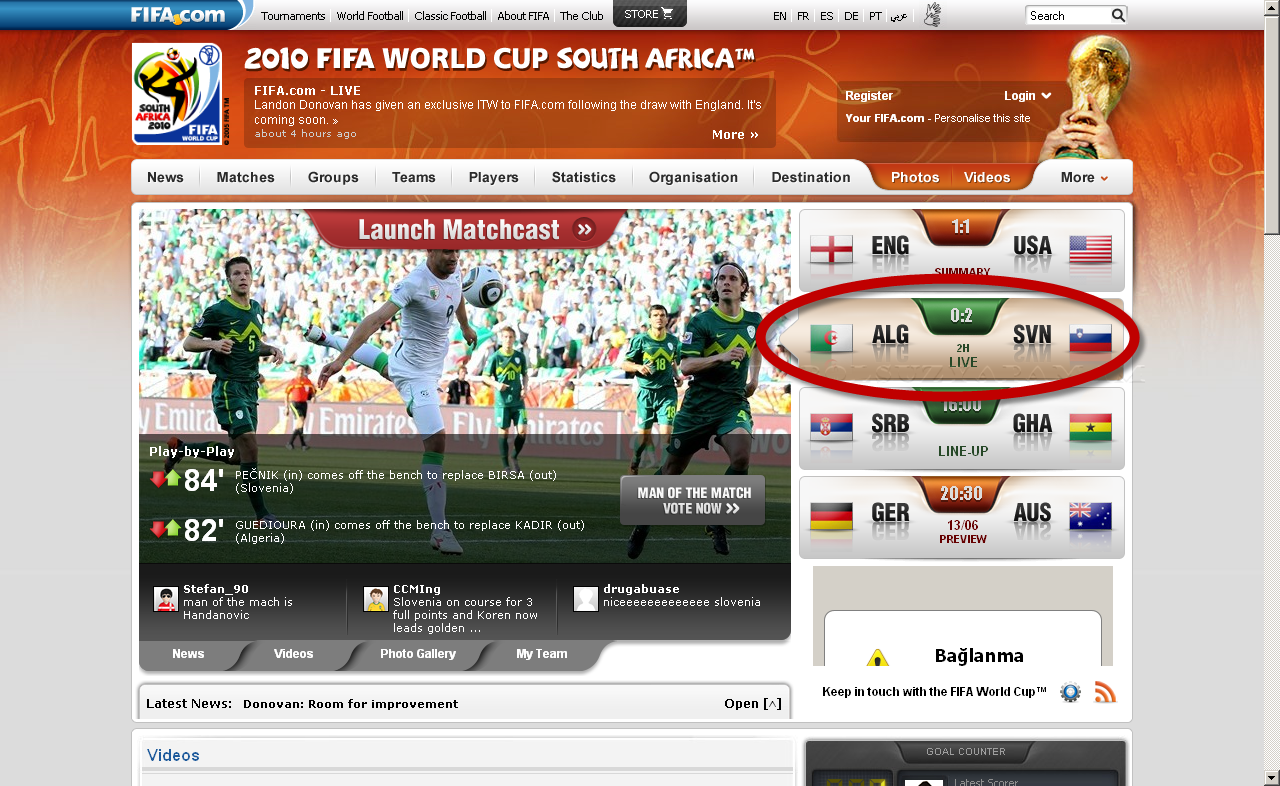The image size is (1280, 786).
Task: Go to the Players nav tab
Action: [493, 177]
